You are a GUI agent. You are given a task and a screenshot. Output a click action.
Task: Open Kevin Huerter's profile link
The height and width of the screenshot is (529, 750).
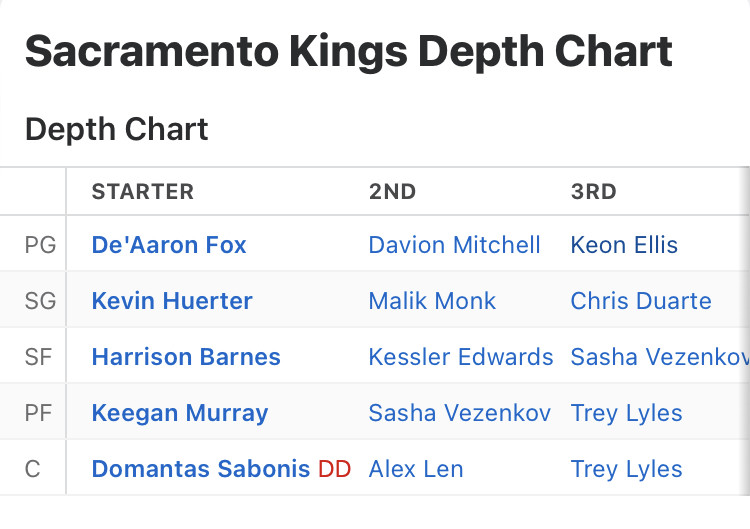(x=172, y=301)
